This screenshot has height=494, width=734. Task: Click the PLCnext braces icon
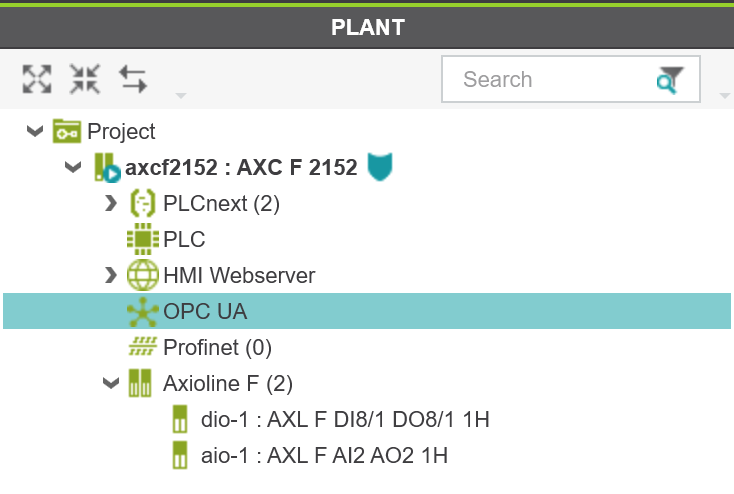tap(142, 203)
